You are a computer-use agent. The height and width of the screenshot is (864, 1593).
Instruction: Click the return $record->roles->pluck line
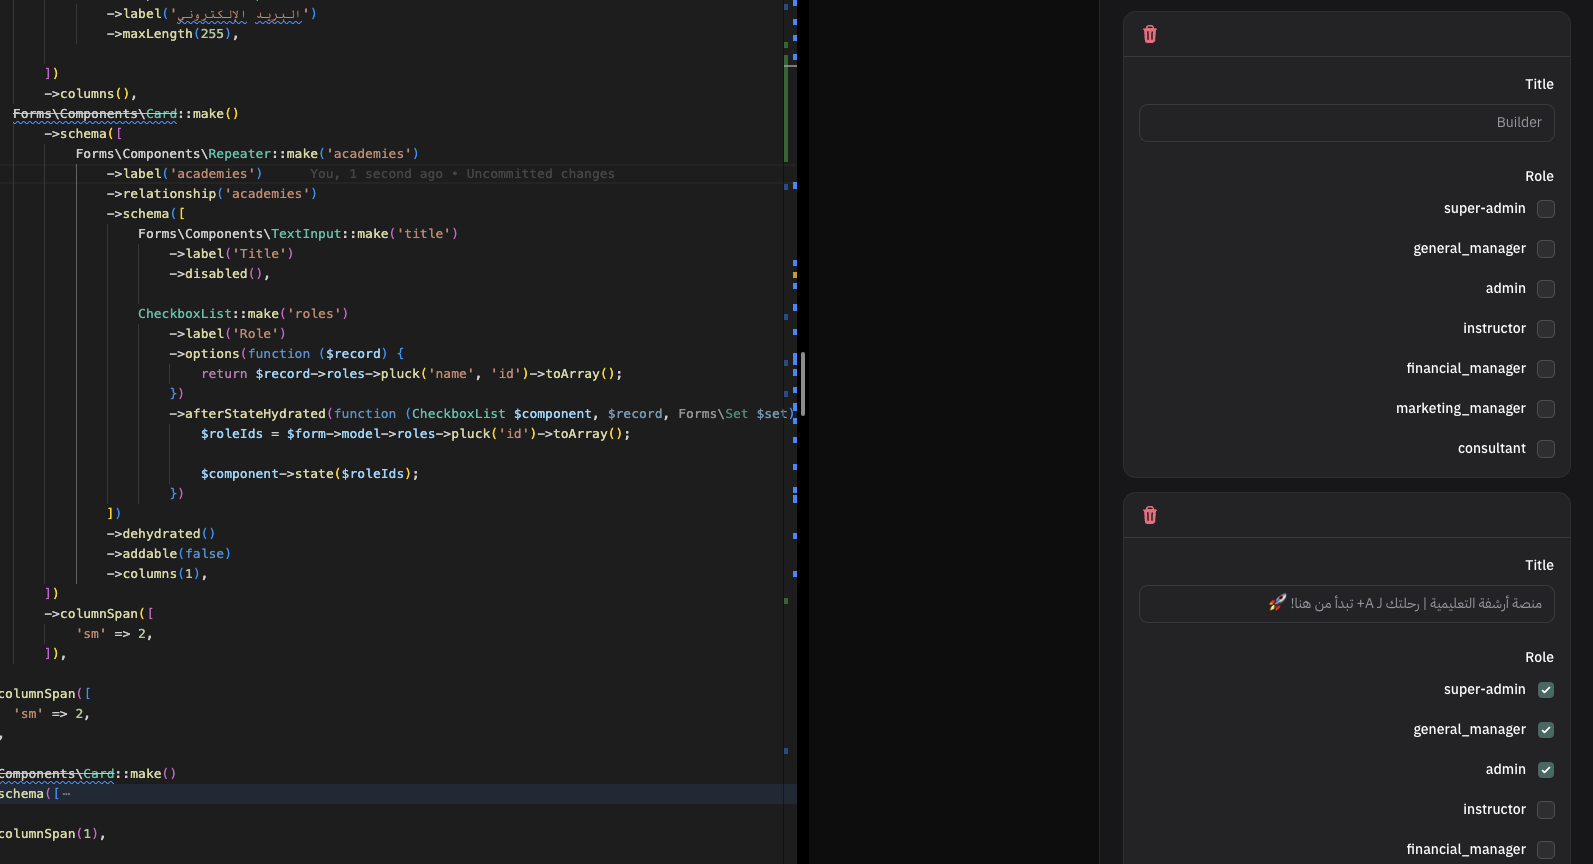[x=412, y=374]
